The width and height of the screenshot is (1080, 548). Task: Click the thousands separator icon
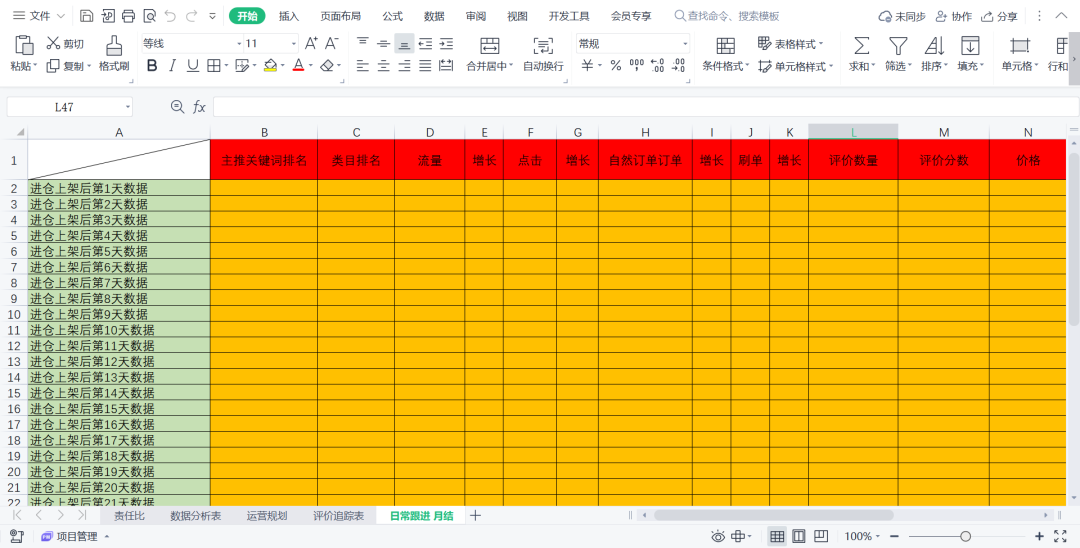pyautogui.click(x=636, y=65)
